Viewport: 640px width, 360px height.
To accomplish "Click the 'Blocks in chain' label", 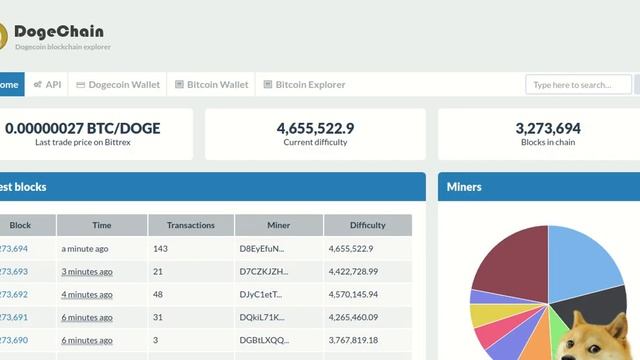I will 548,142.
